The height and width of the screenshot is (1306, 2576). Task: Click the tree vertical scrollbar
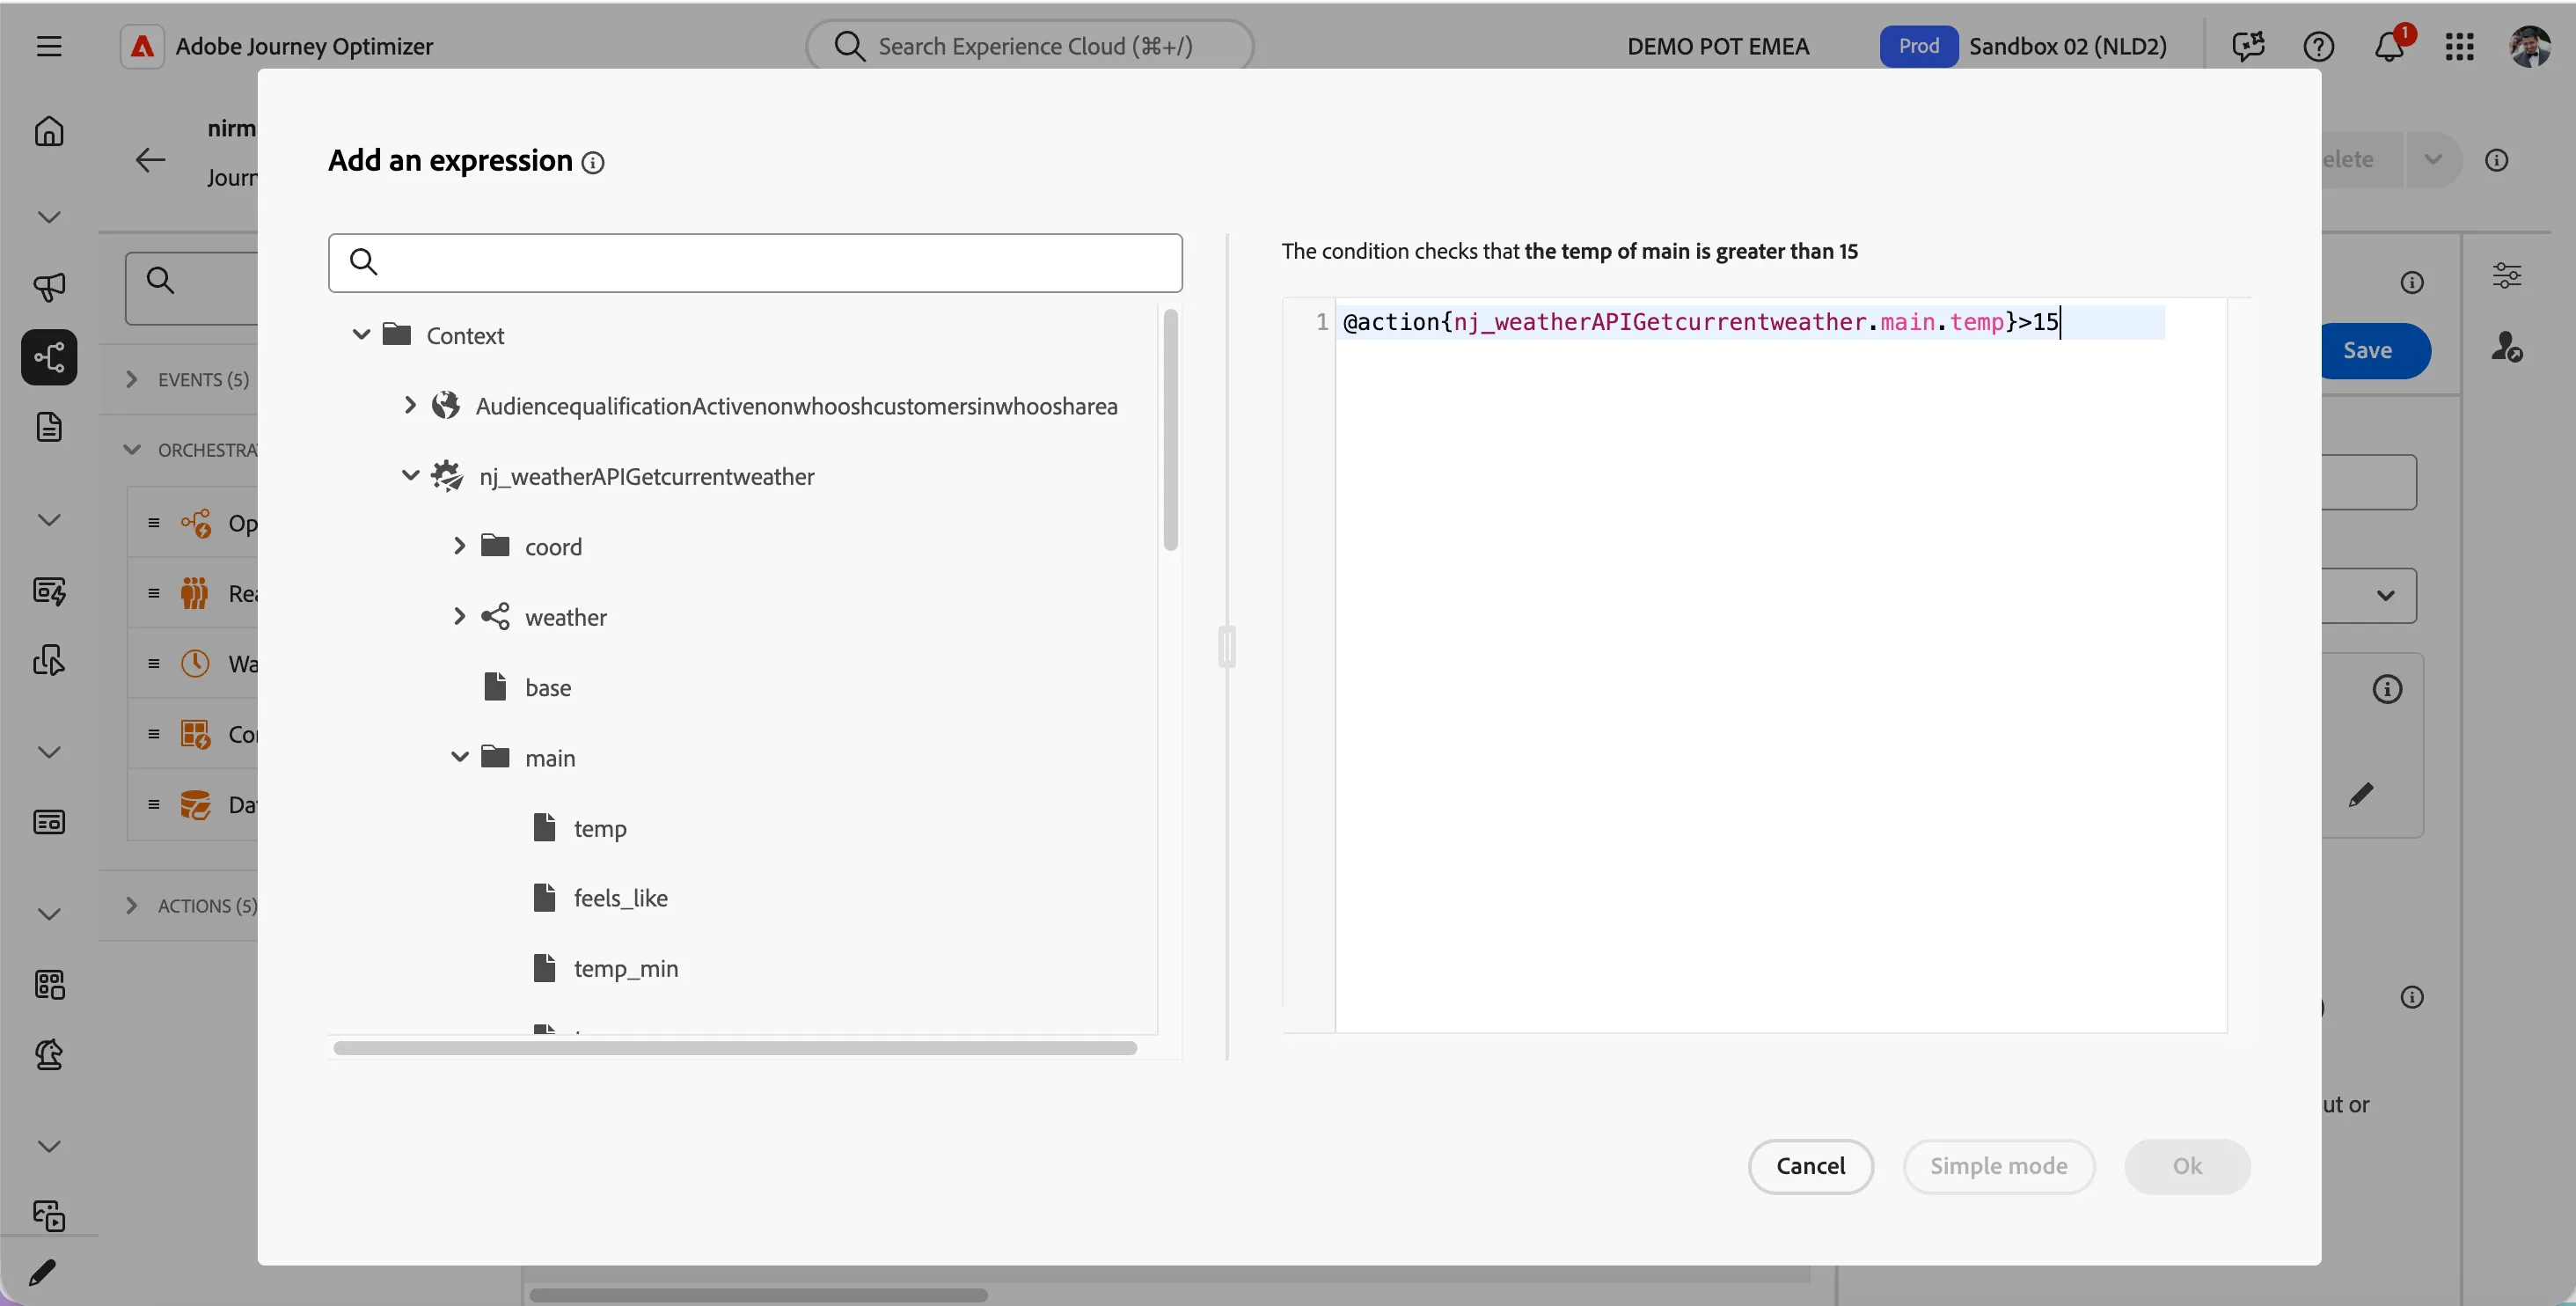pos(1170,430)
